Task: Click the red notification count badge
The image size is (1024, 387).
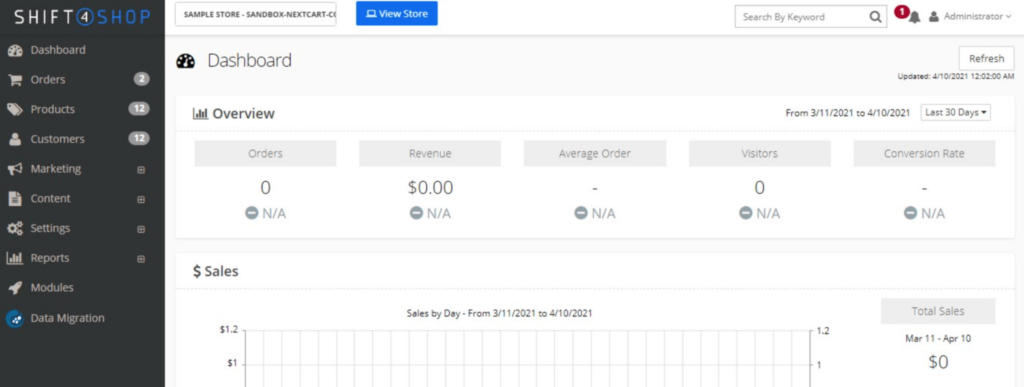Action: click(902, 11)
